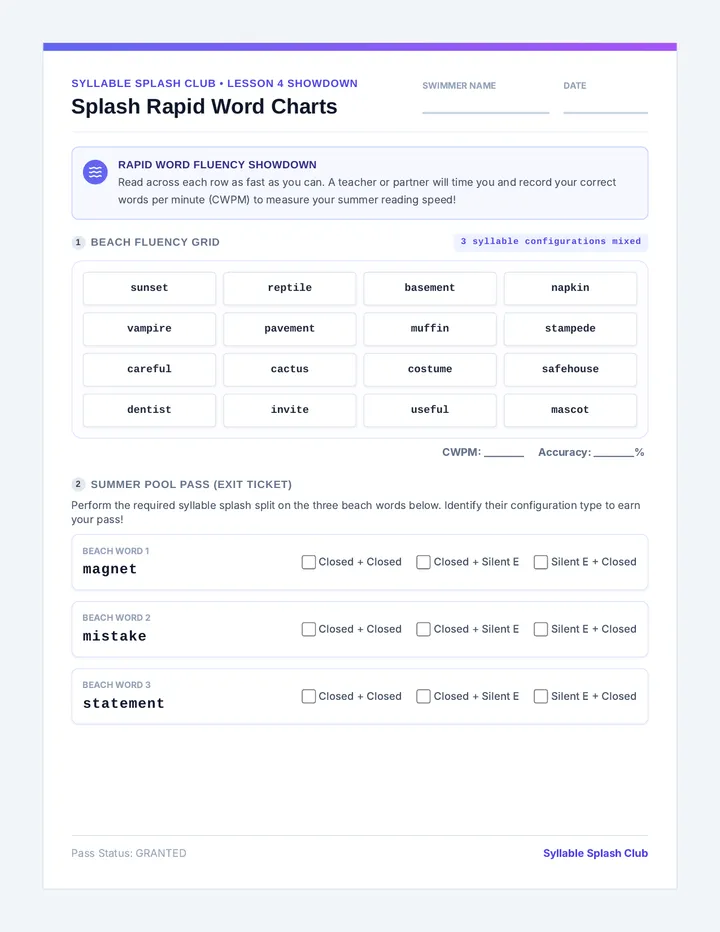Click the CWPM blank field
Image resolution: width=720 pixels, height=932 pixels.
point(504,453)
